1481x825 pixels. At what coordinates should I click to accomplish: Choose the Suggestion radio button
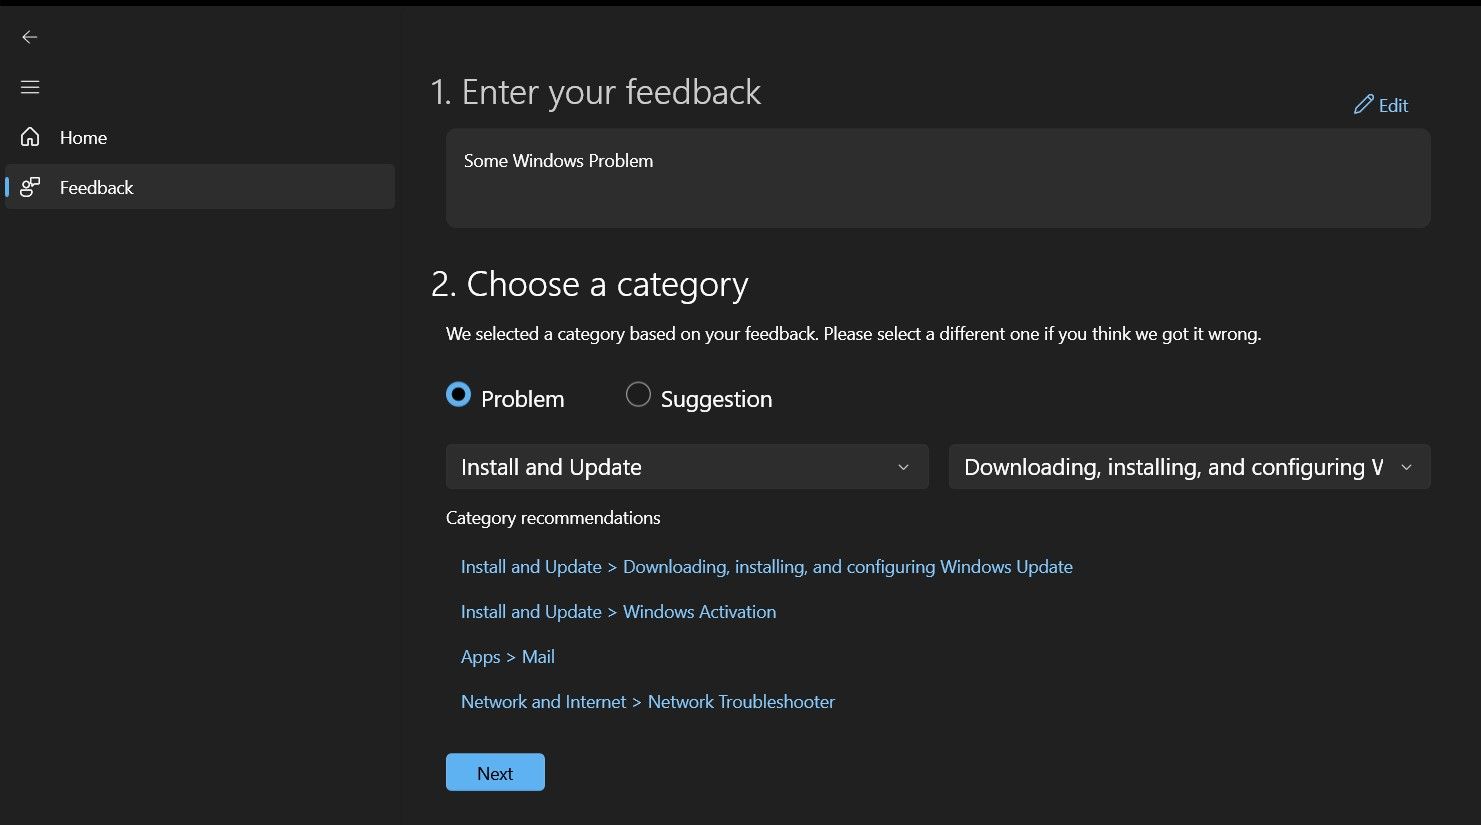(638, 395)
